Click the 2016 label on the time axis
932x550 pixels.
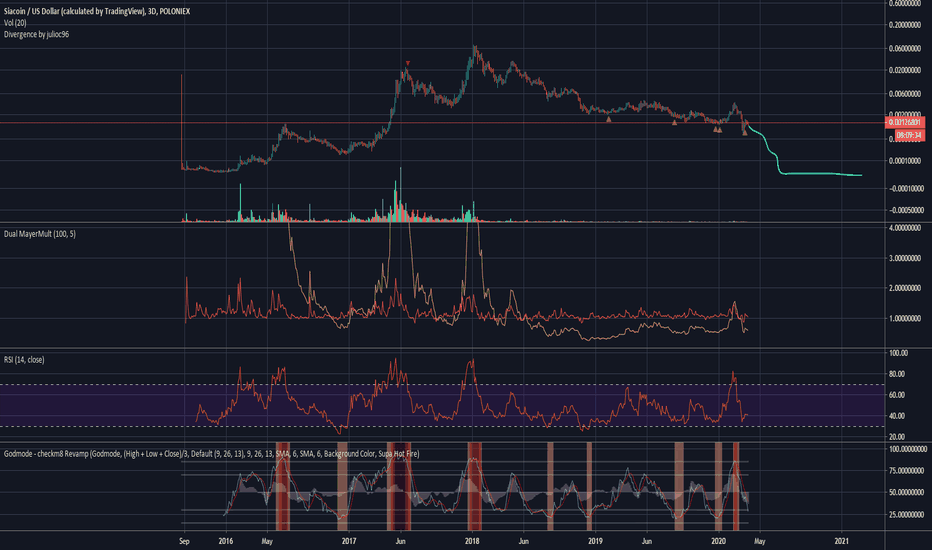225,541
